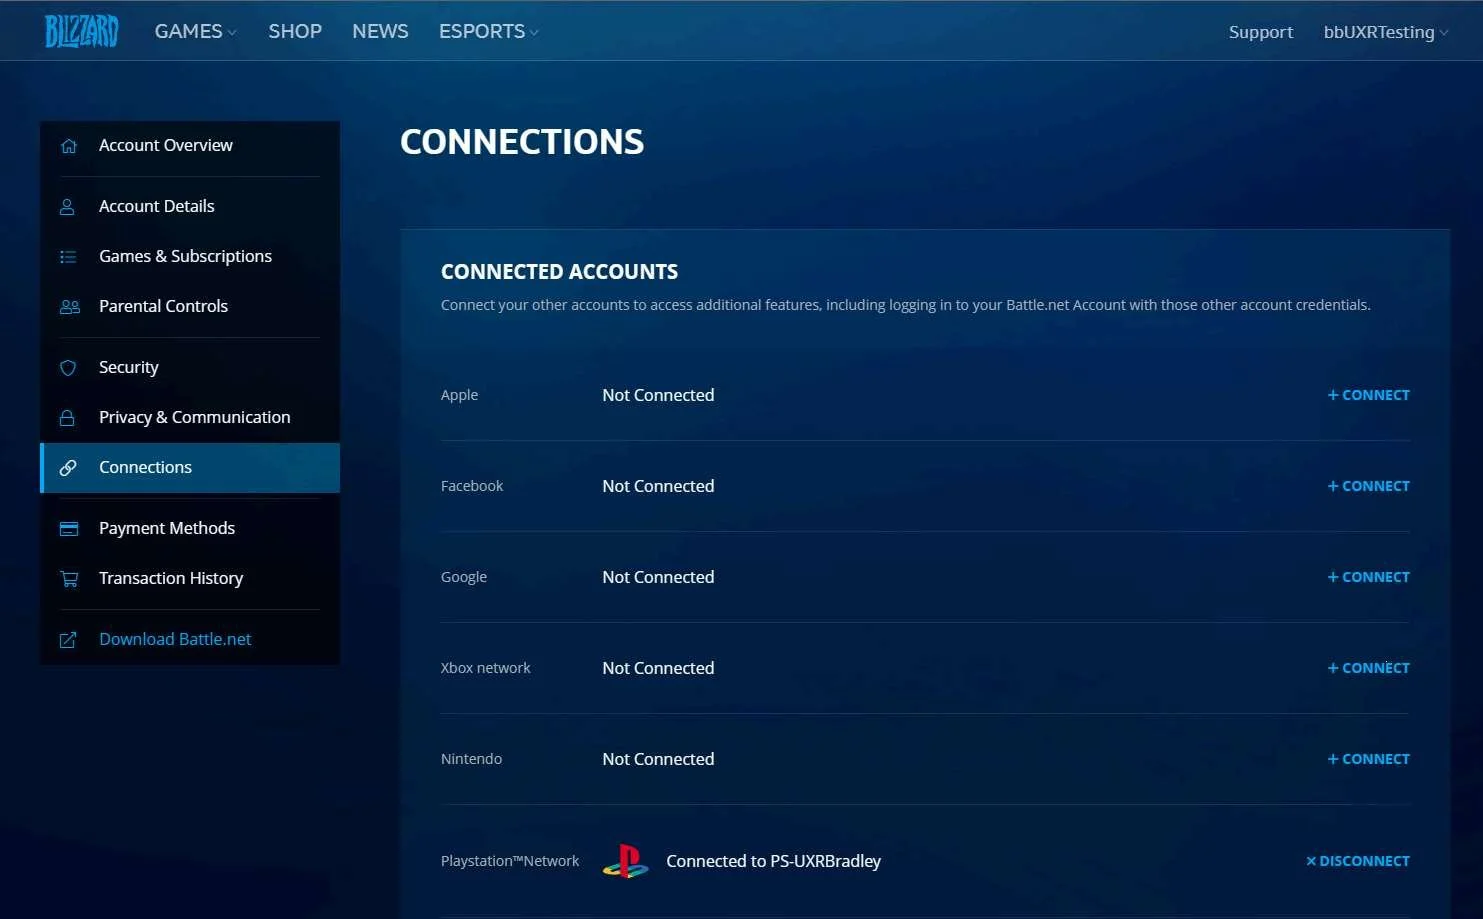Click the Games & Subscriptions list icon

pyautogui.click(x=68, y=257)
